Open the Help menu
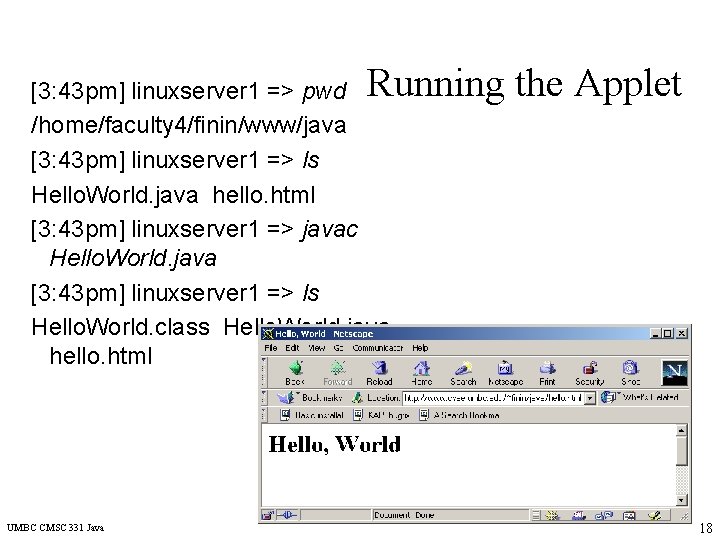Viewport: 720px width, 540px height. click(x=420, y=348)
